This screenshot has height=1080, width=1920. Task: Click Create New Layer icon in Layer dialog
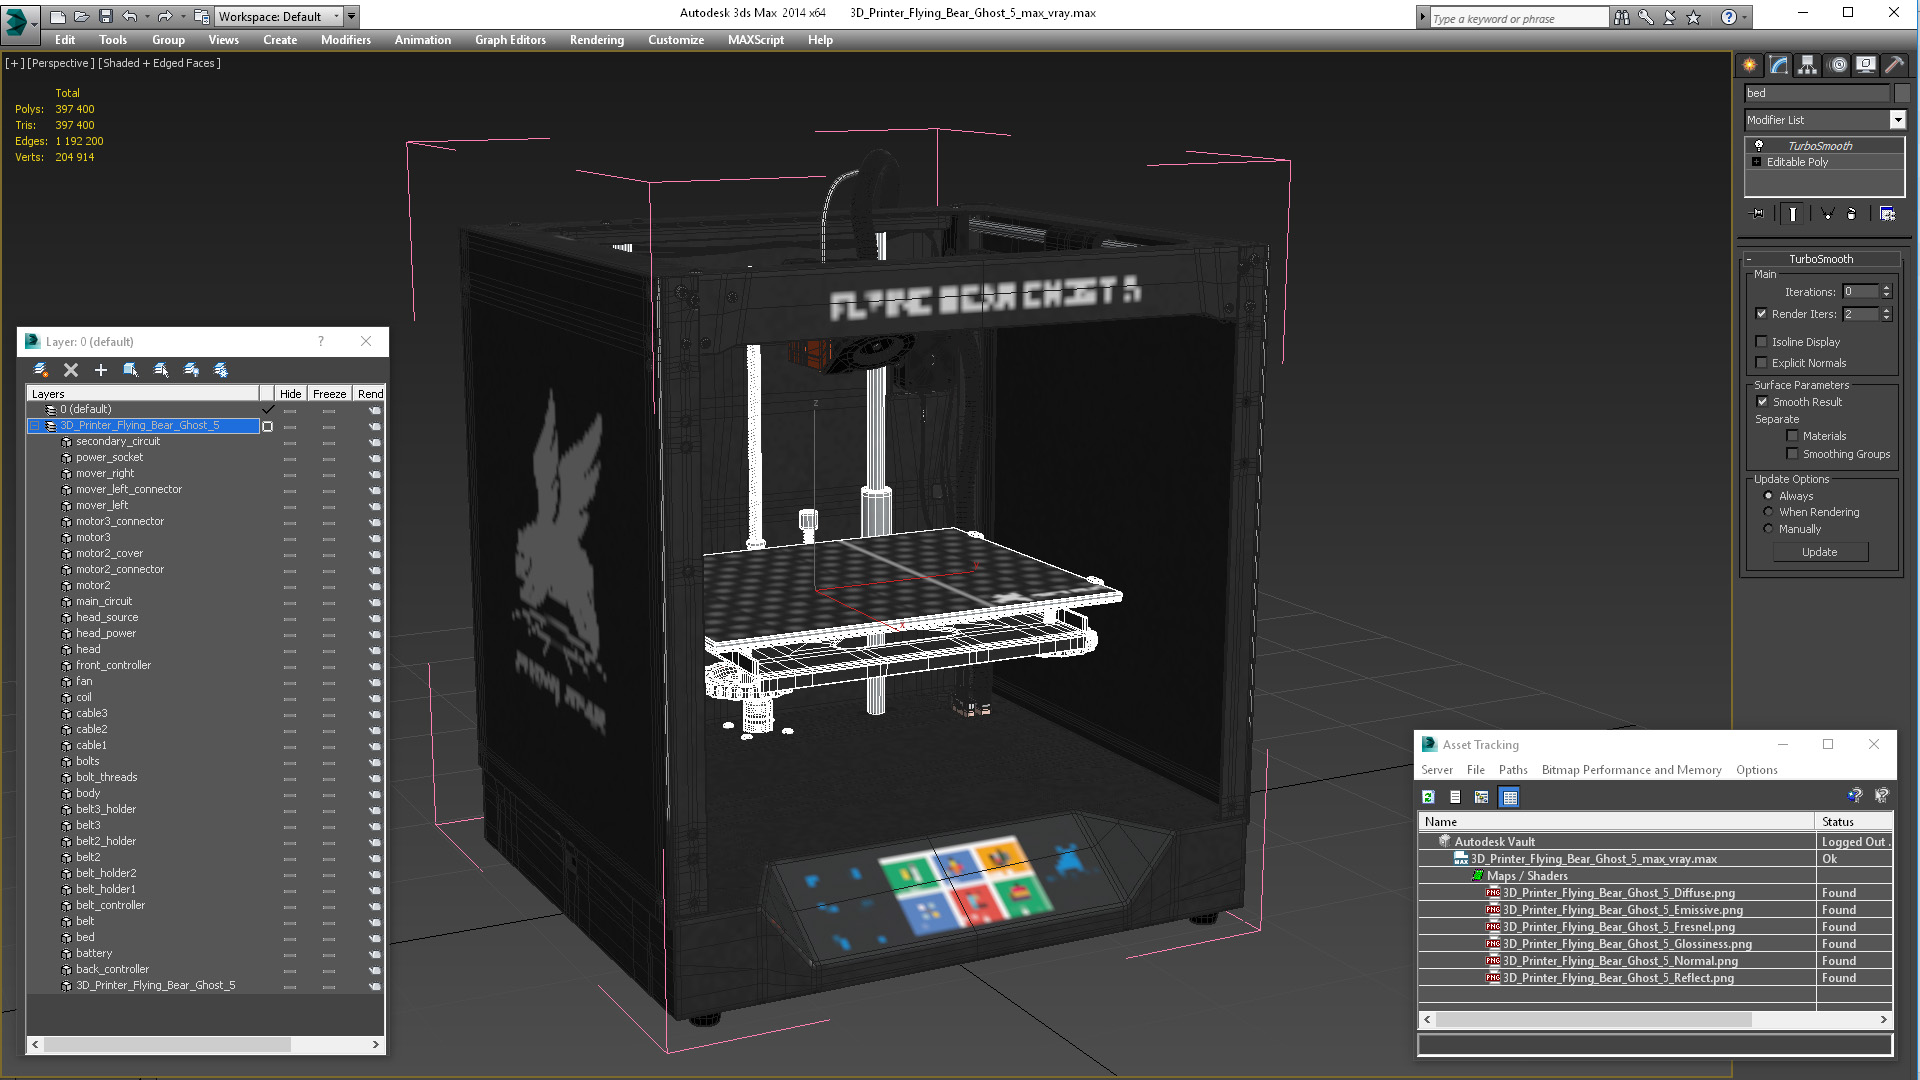coord(41,370)
